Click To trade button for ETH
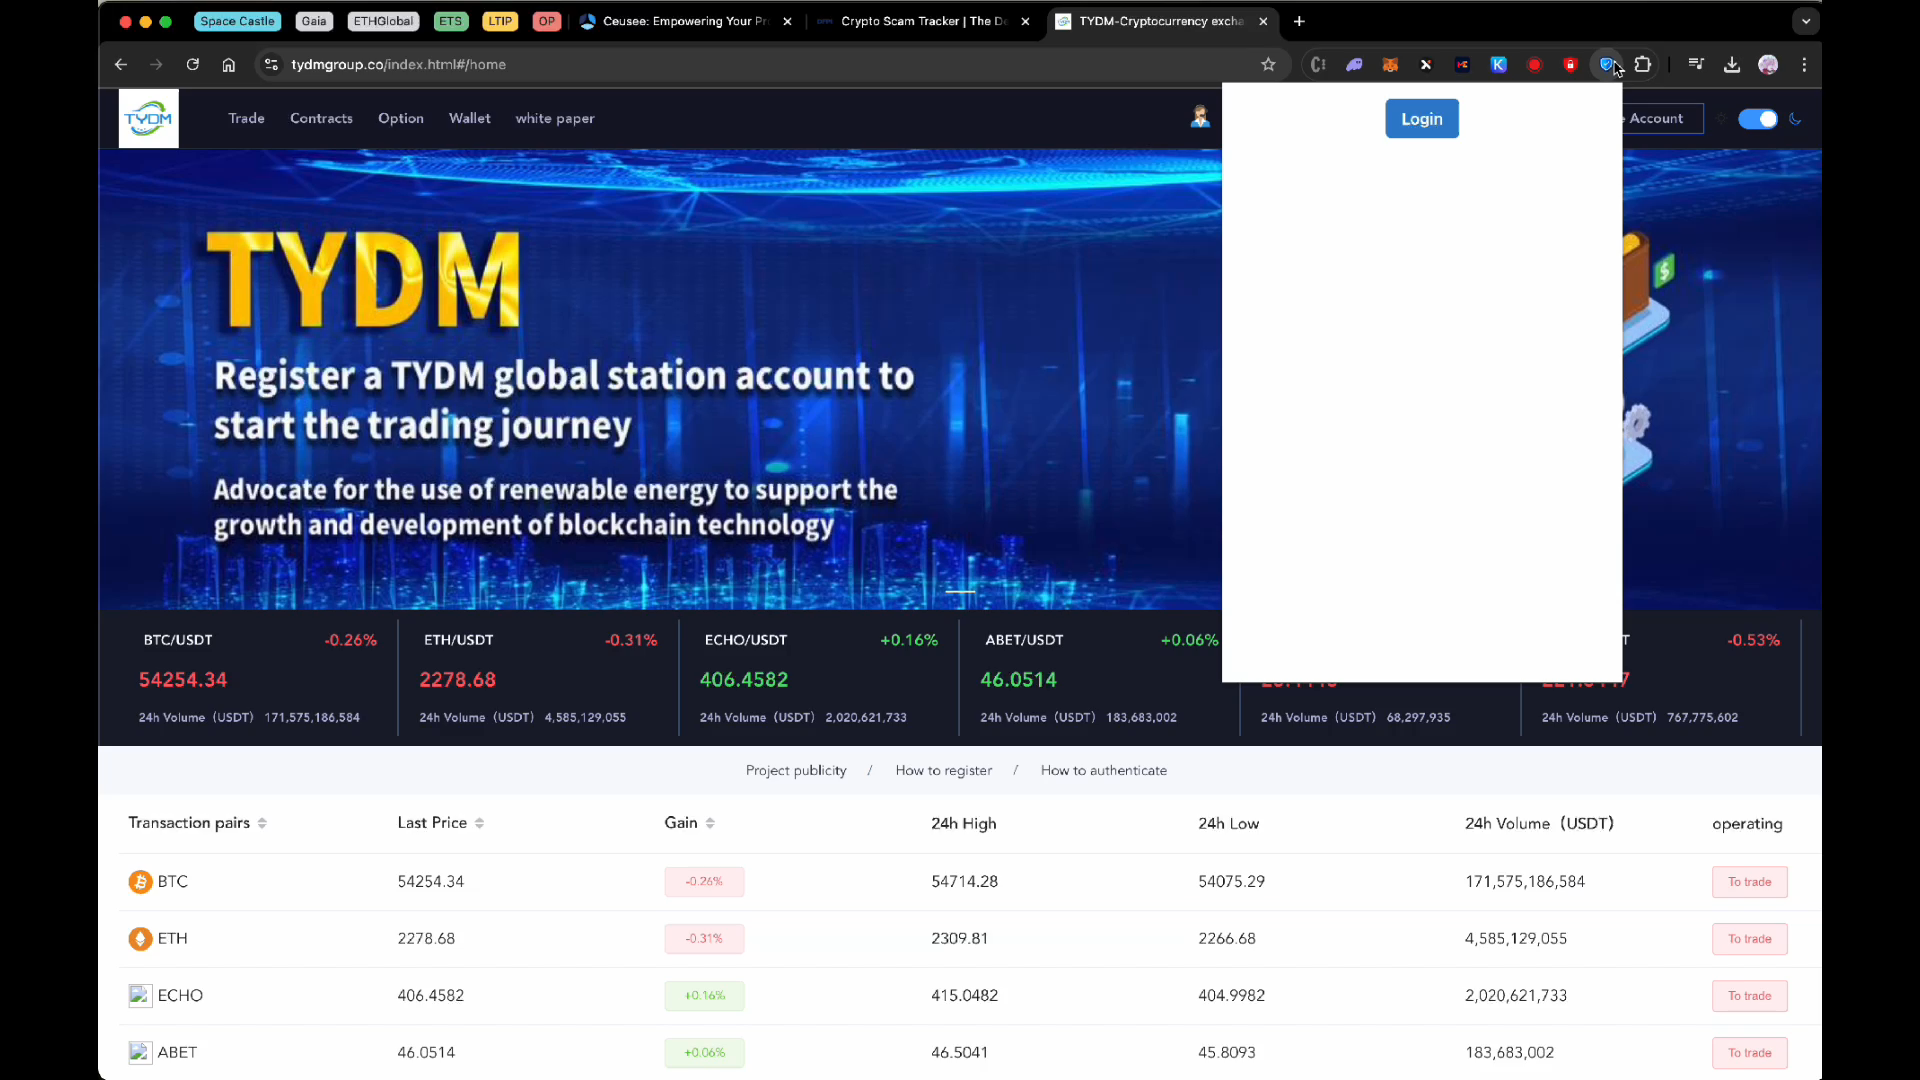This screenshot has width=1920, height=1080. pos(1749,939)
